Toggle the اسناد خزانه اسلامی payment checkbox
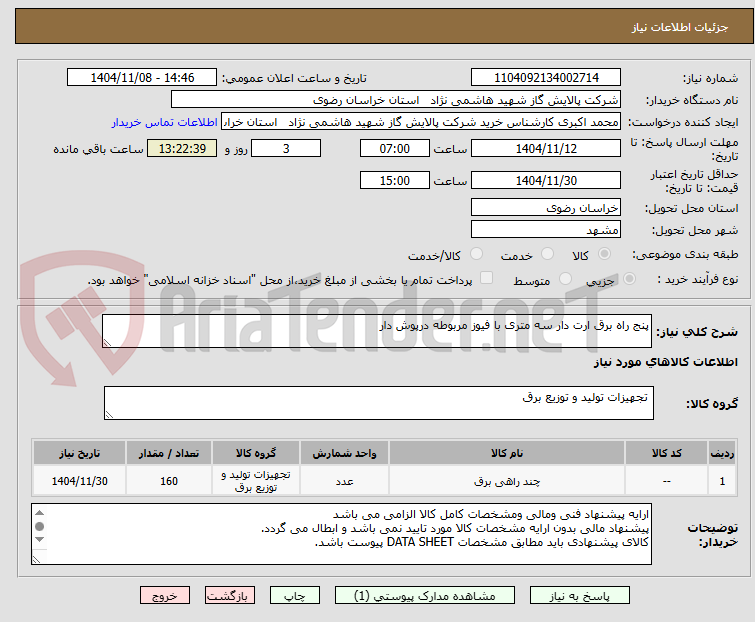755x622 pixels. [486, 278]
